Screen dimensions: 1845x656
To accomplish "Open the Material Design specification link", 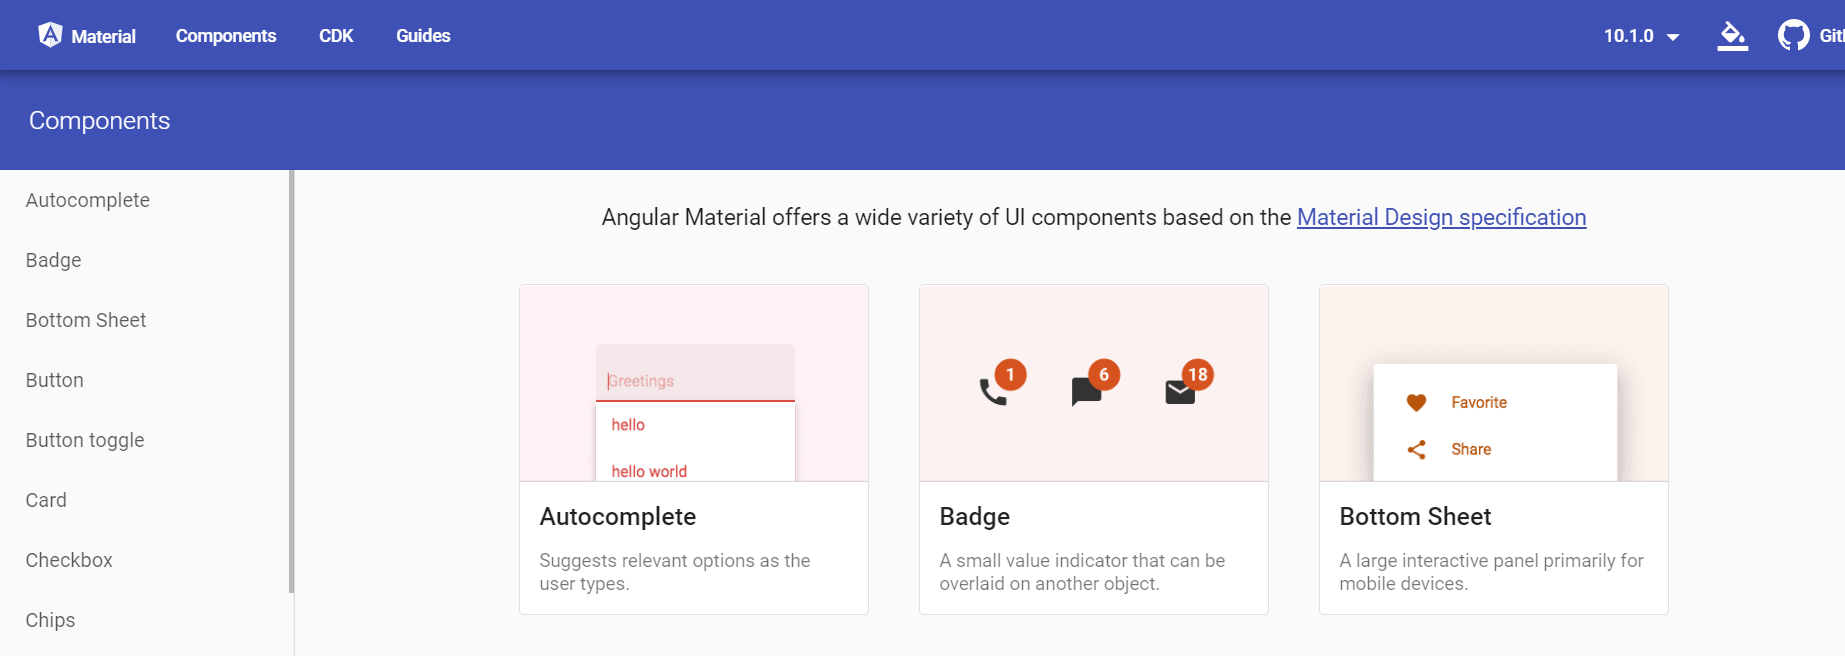I will tap(1441, 218).
